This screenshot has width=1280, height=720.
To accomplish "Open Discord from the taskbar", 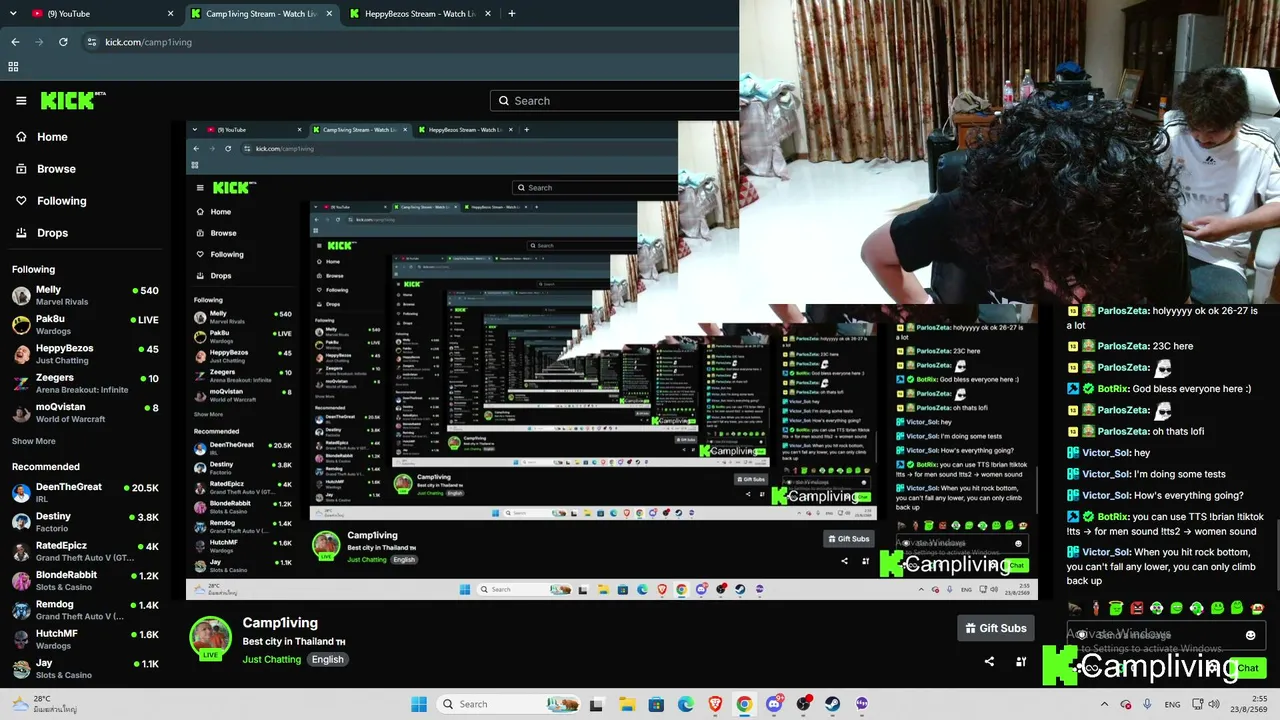I will 774,704.
